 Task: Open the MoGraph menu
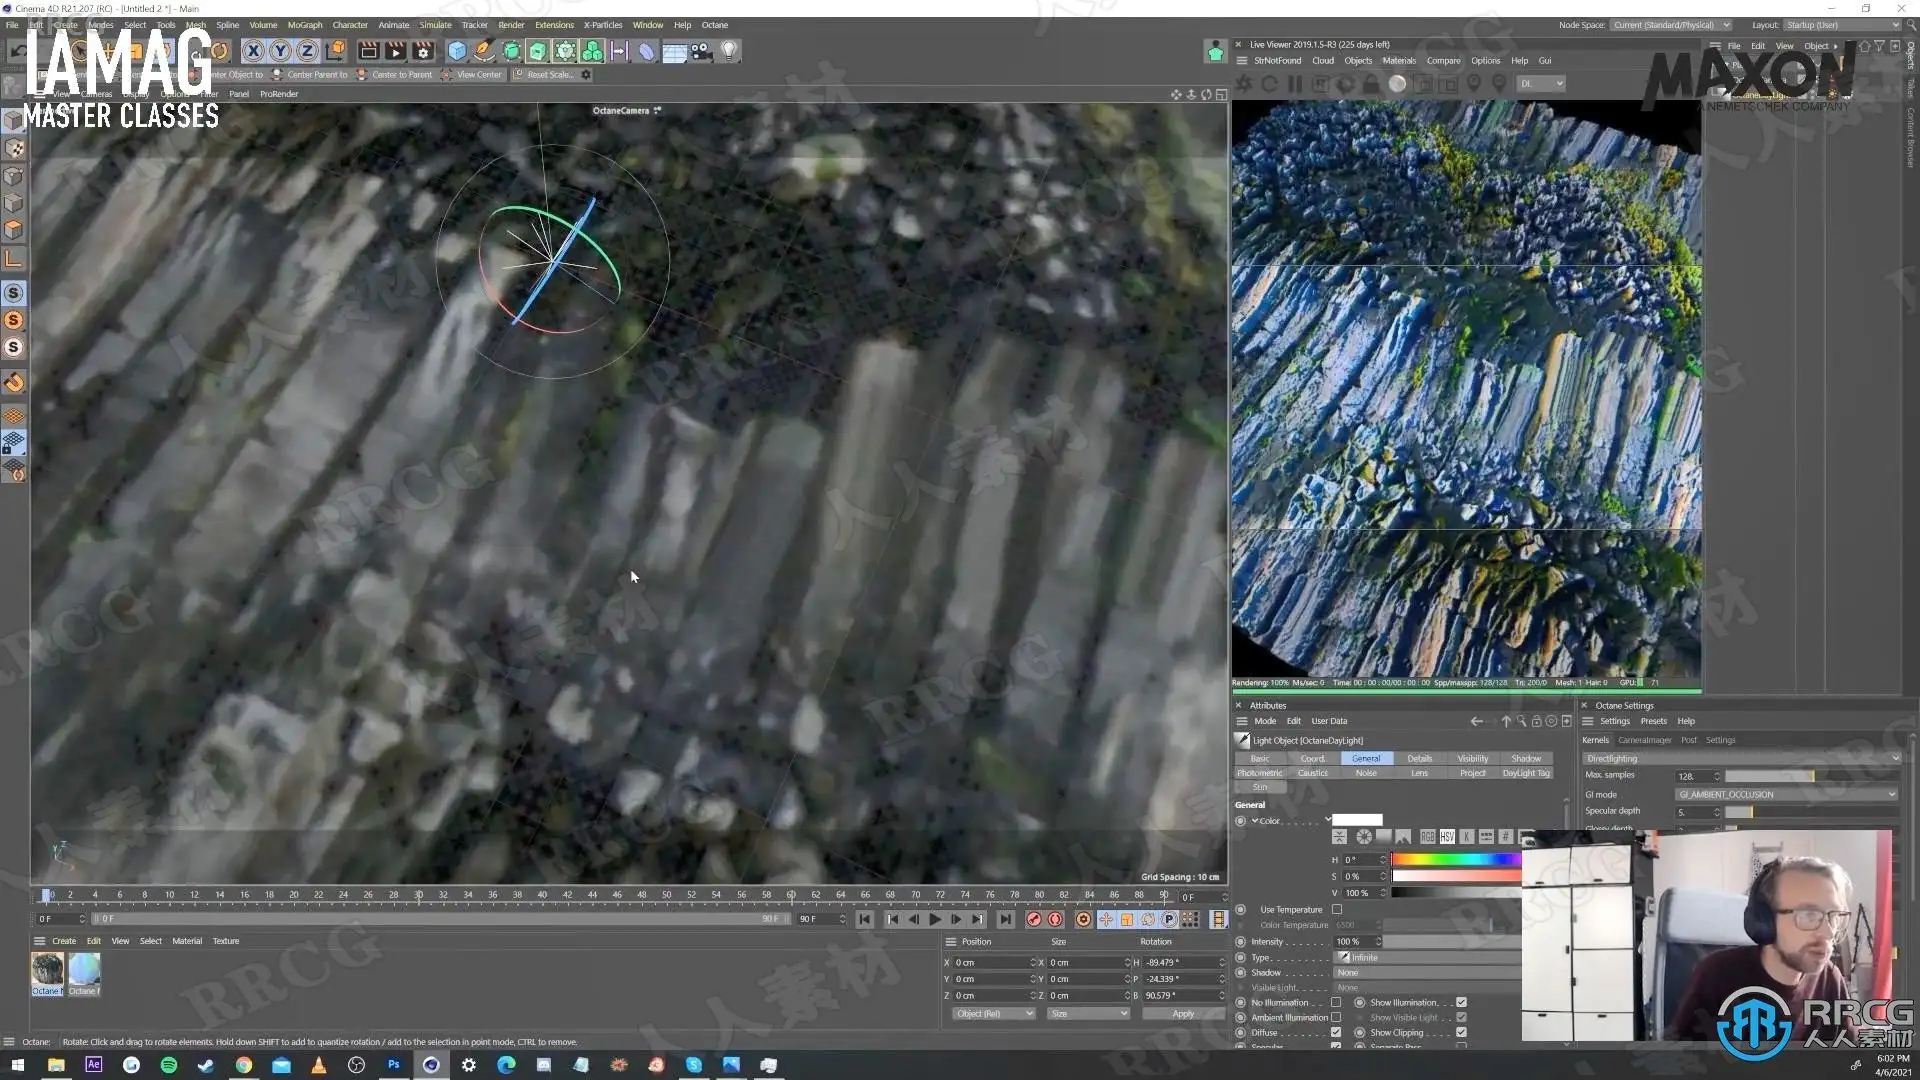tap(304, 25)
